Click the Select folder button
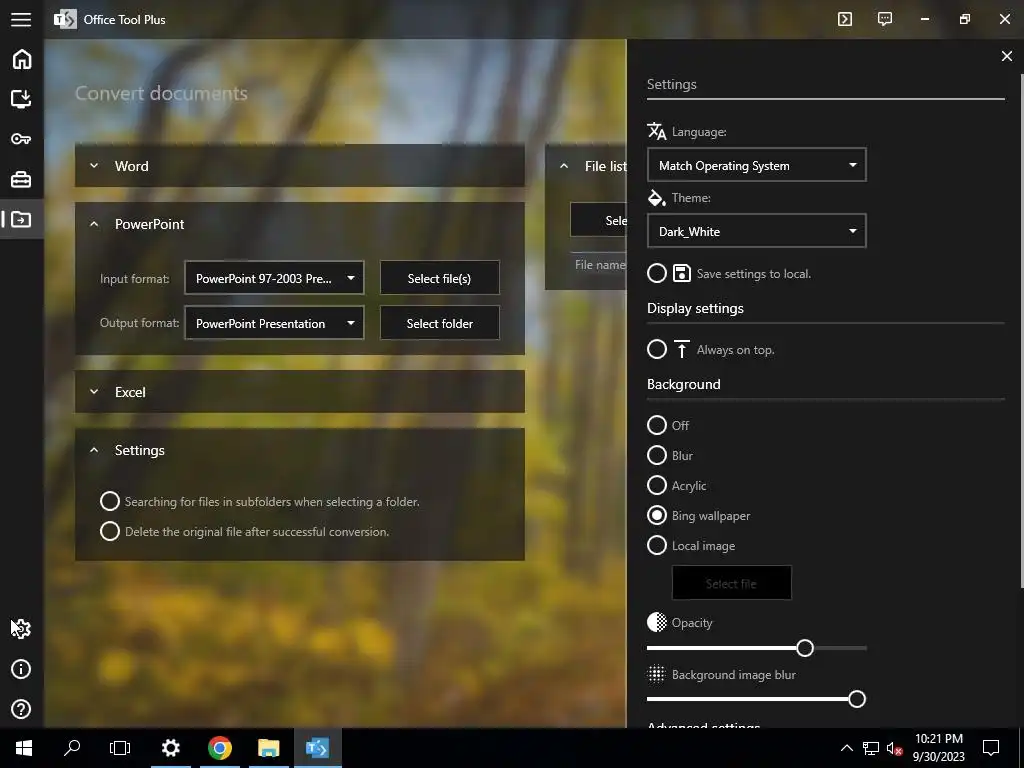 point(440,323)
